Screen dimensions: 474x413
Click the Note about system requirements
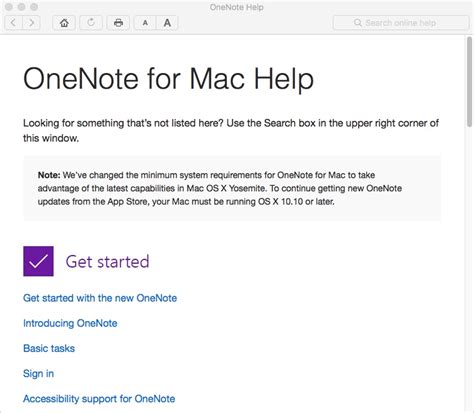(x=232, y=188)
